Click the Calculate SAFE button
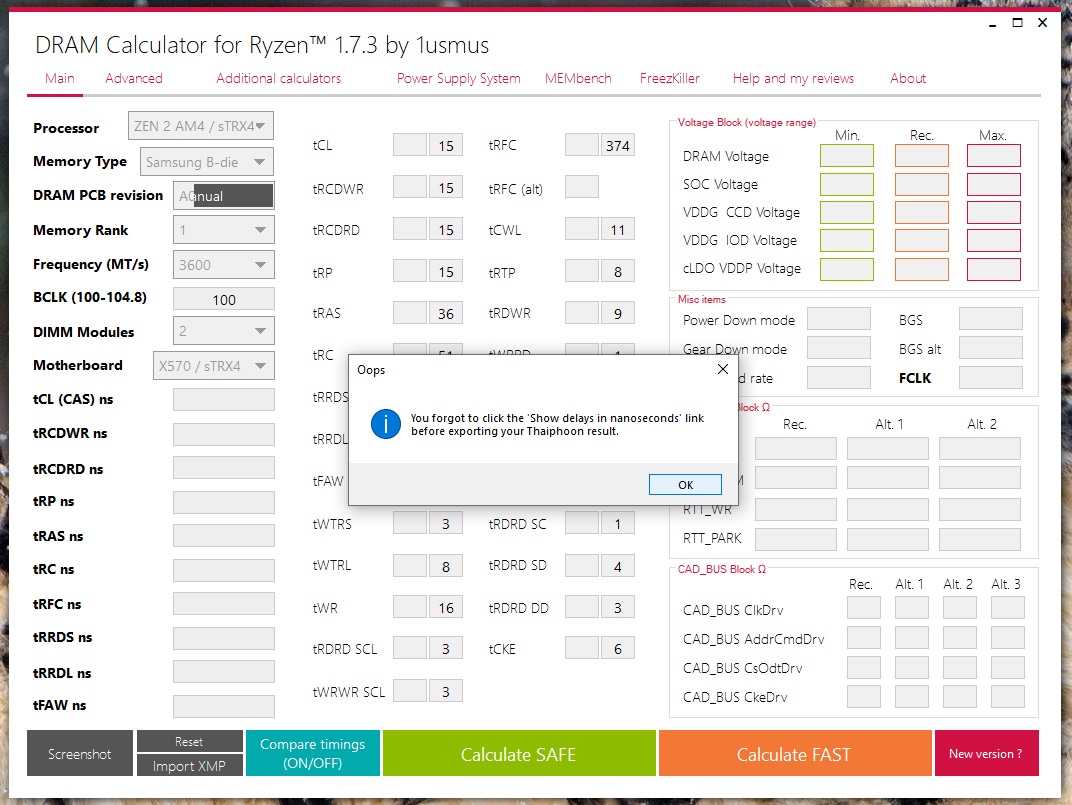 (x=518, y=754)
